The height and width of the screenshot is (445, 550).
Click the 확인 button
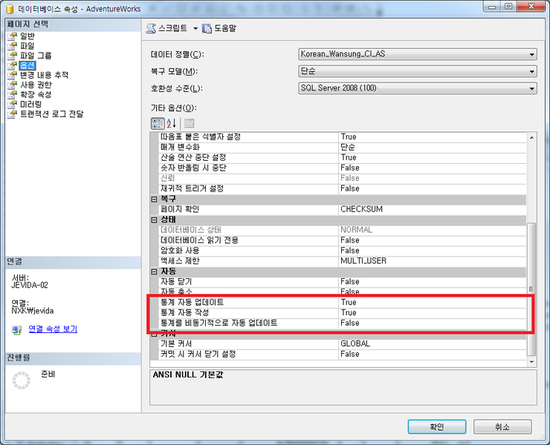437,427
